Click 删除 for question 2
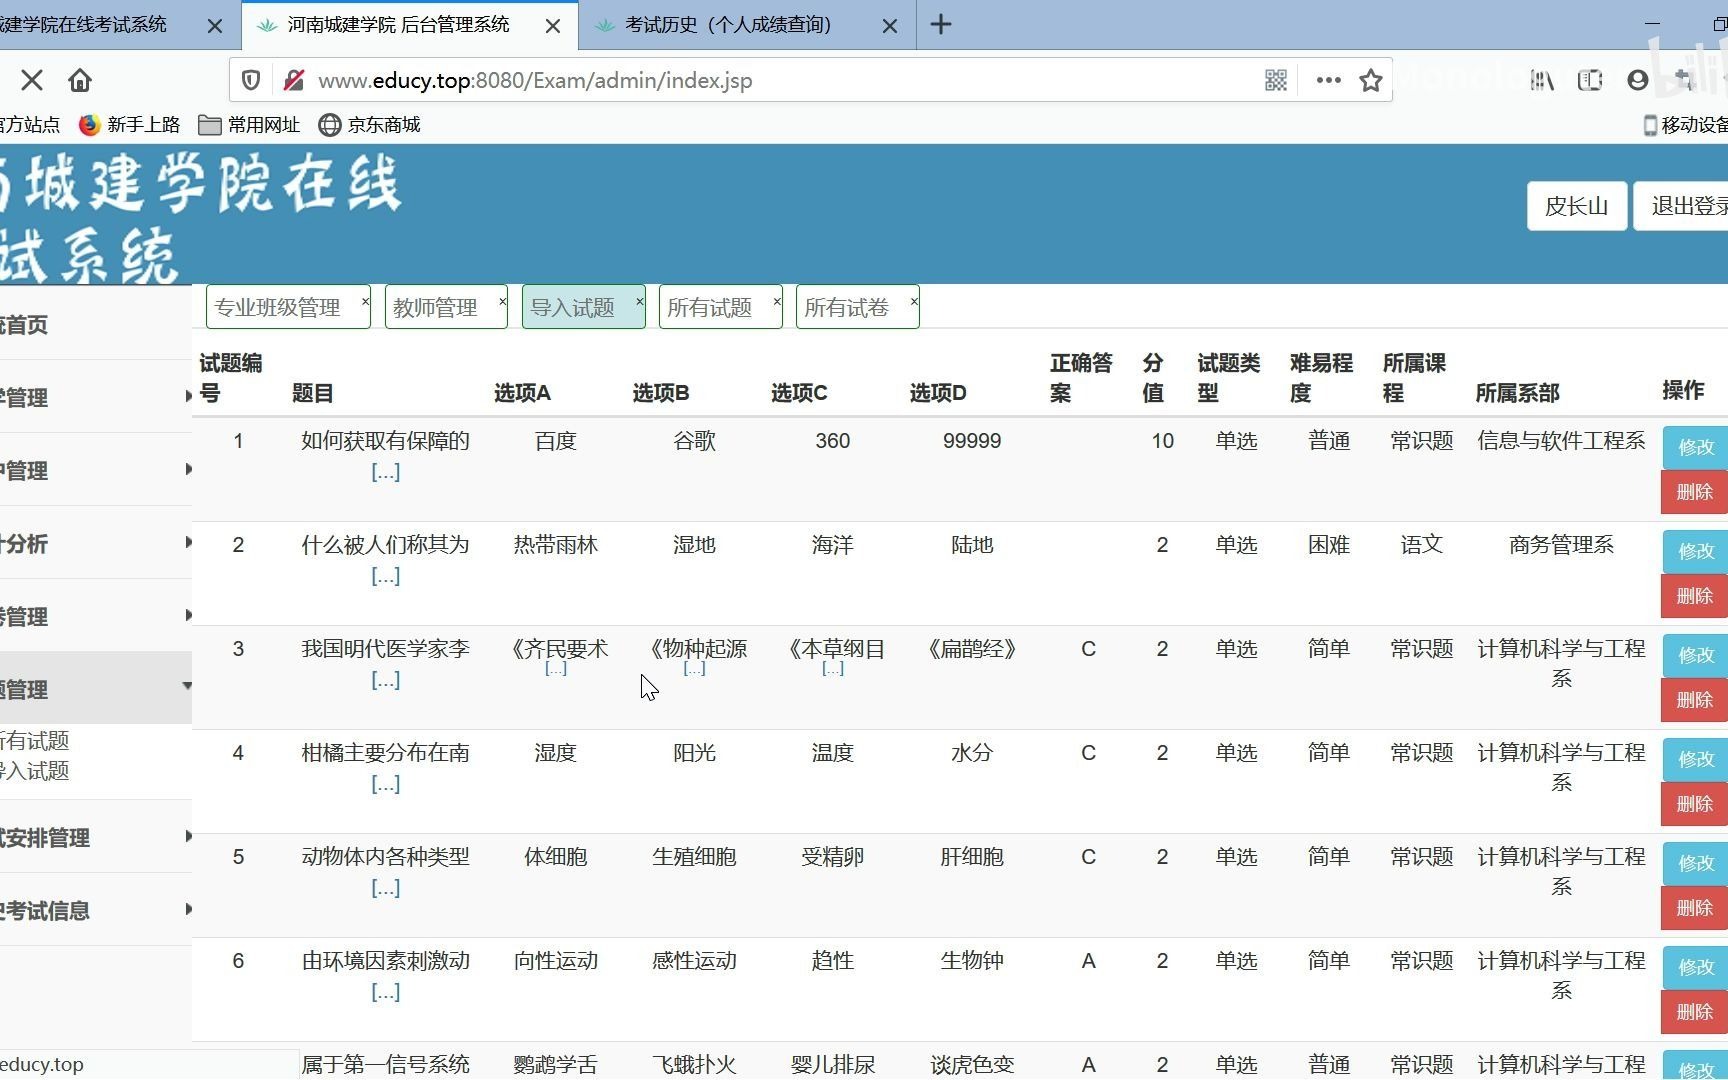The image size is (1728, 1080). [1695, 596]
